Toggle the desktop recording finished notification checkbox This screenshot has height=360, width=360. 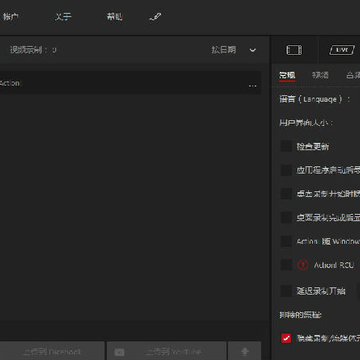coord(286,217)
